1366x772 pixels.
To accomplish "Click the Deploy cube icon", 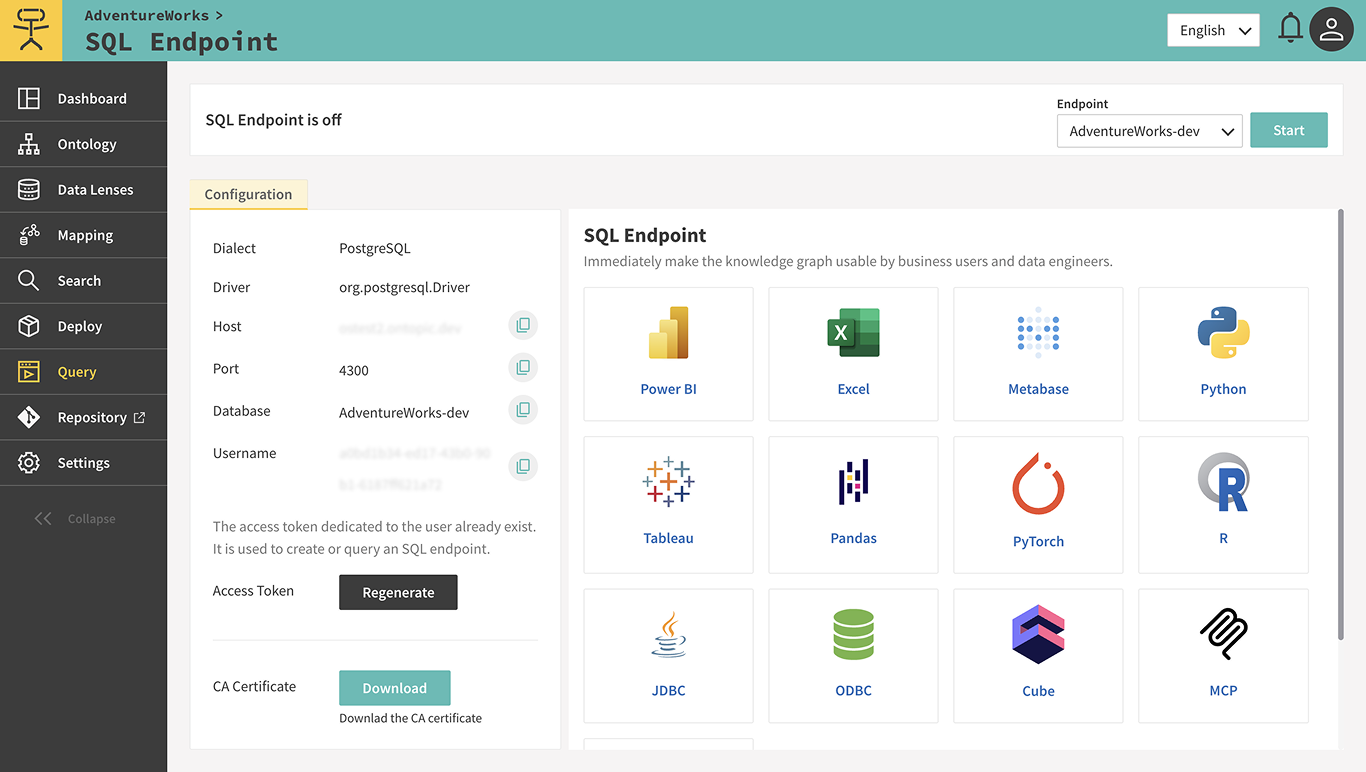I will point(29,326).
